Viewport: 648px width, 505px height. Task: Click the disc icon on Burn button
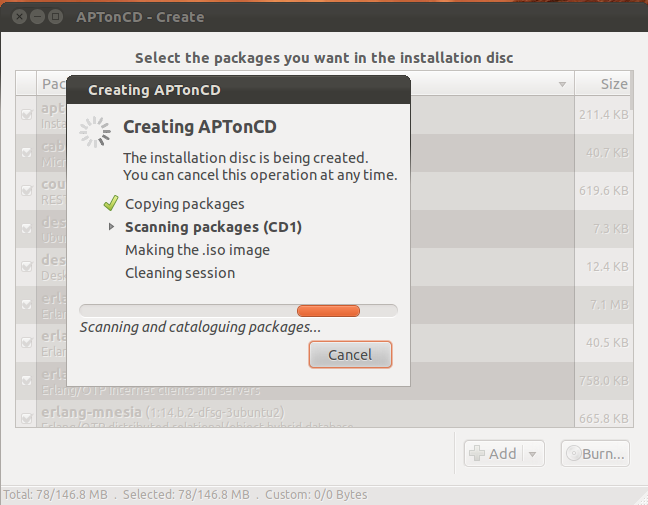pyautogui.click(x=574, y=453)
